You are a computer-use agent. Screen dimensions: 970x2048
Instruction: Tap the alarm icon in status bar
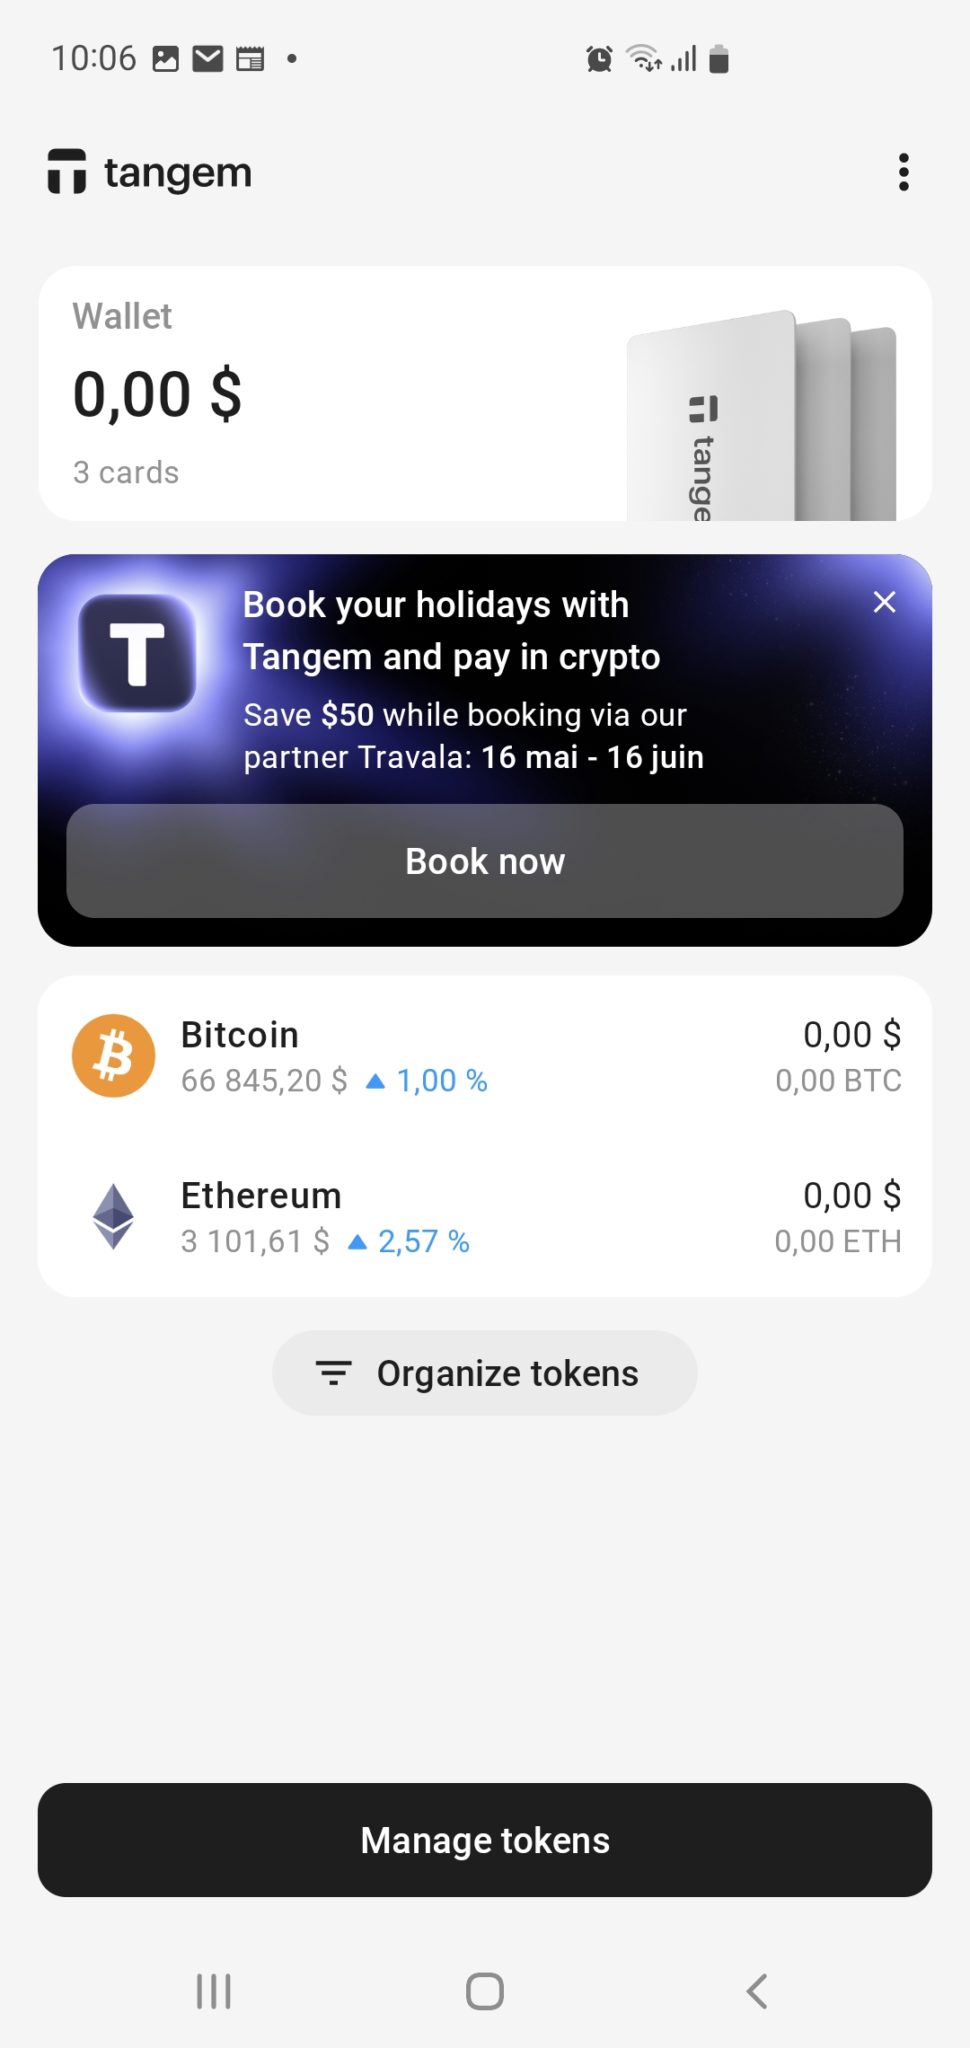599,59
